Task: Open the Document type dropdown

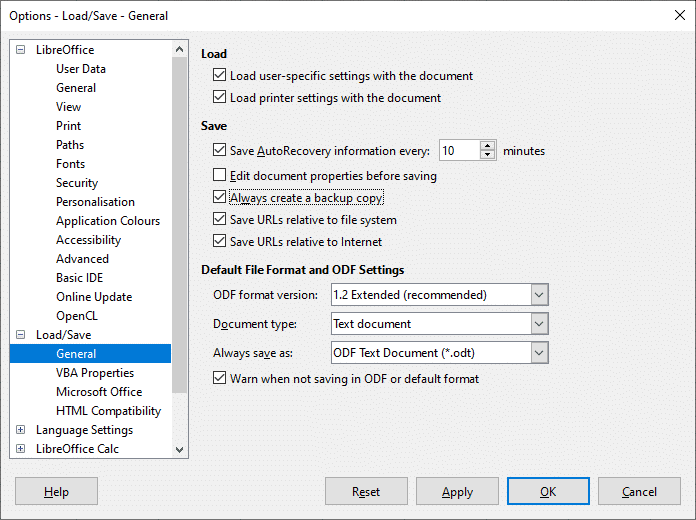Action: coord(539,324)
